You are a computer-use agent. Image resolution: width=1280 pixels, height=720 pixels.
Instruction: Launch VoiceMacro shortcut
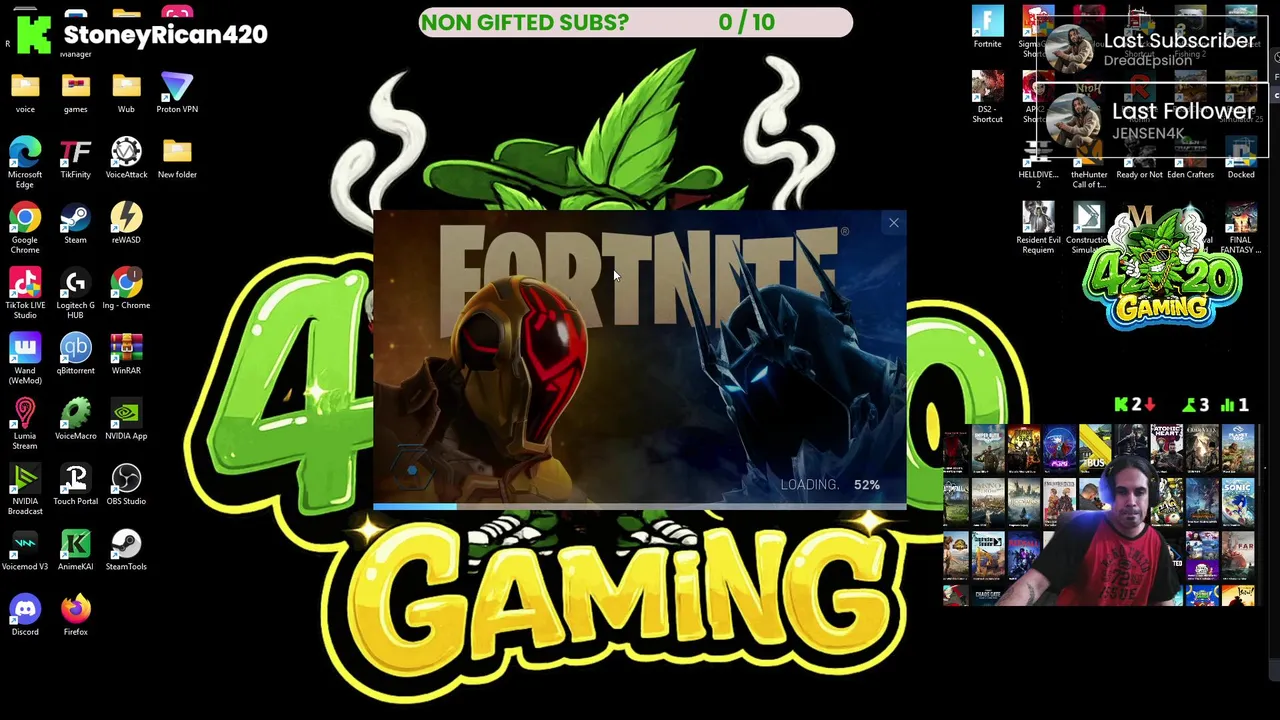pos(75,420)
